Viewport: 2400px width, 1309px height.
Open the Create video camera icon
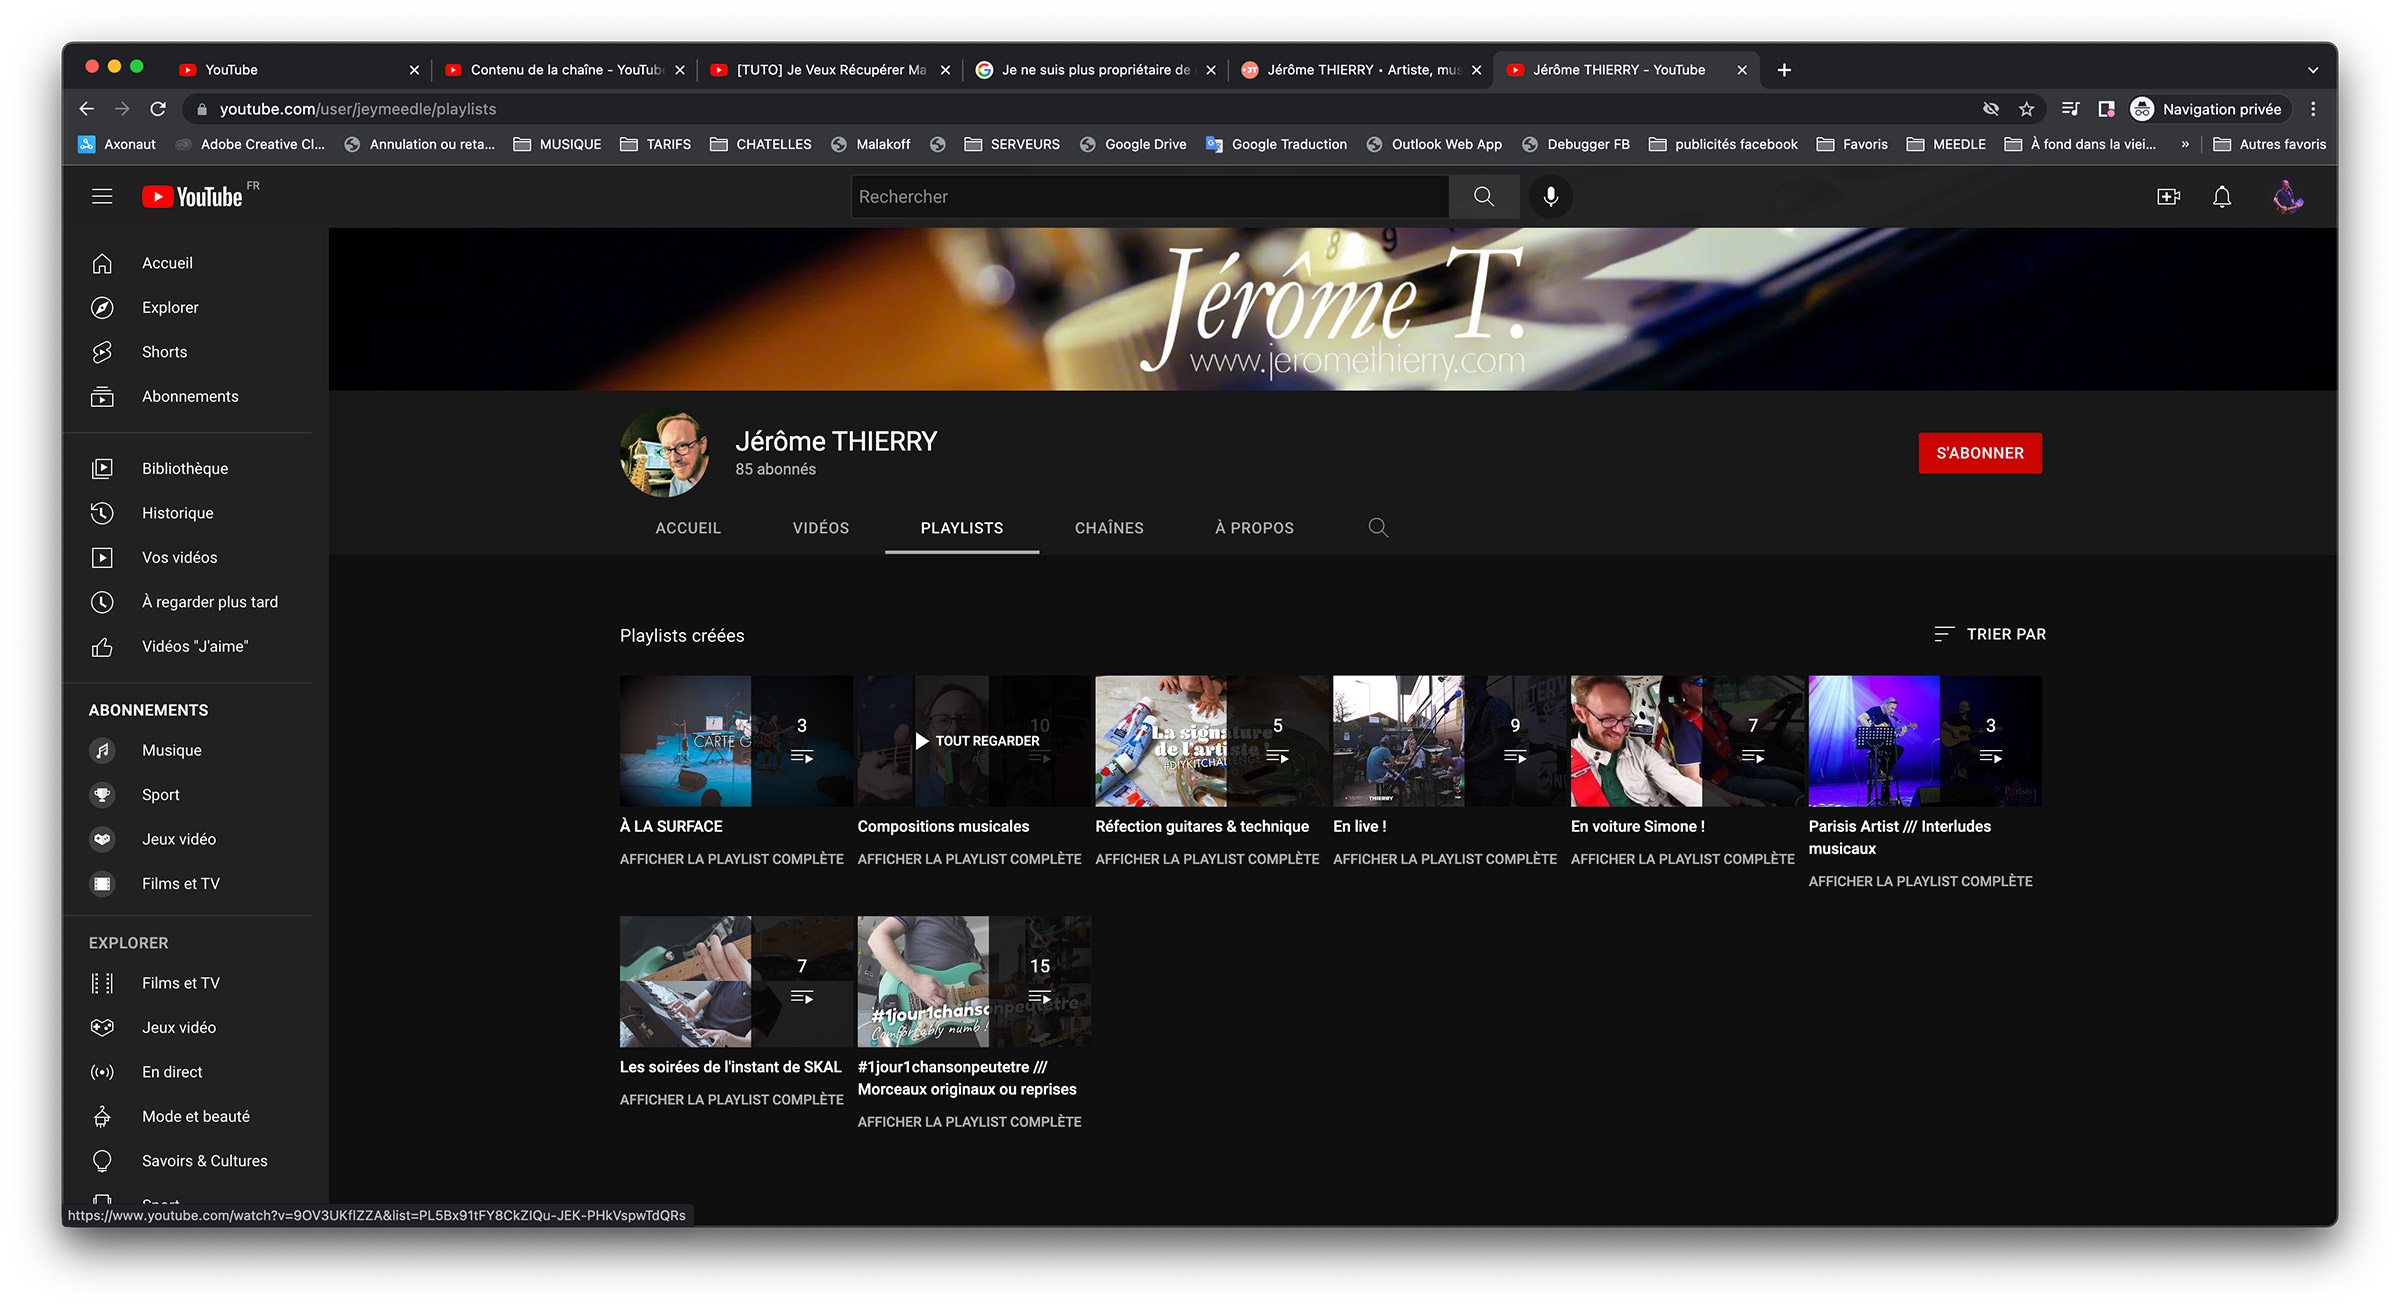click(2168, 197)
